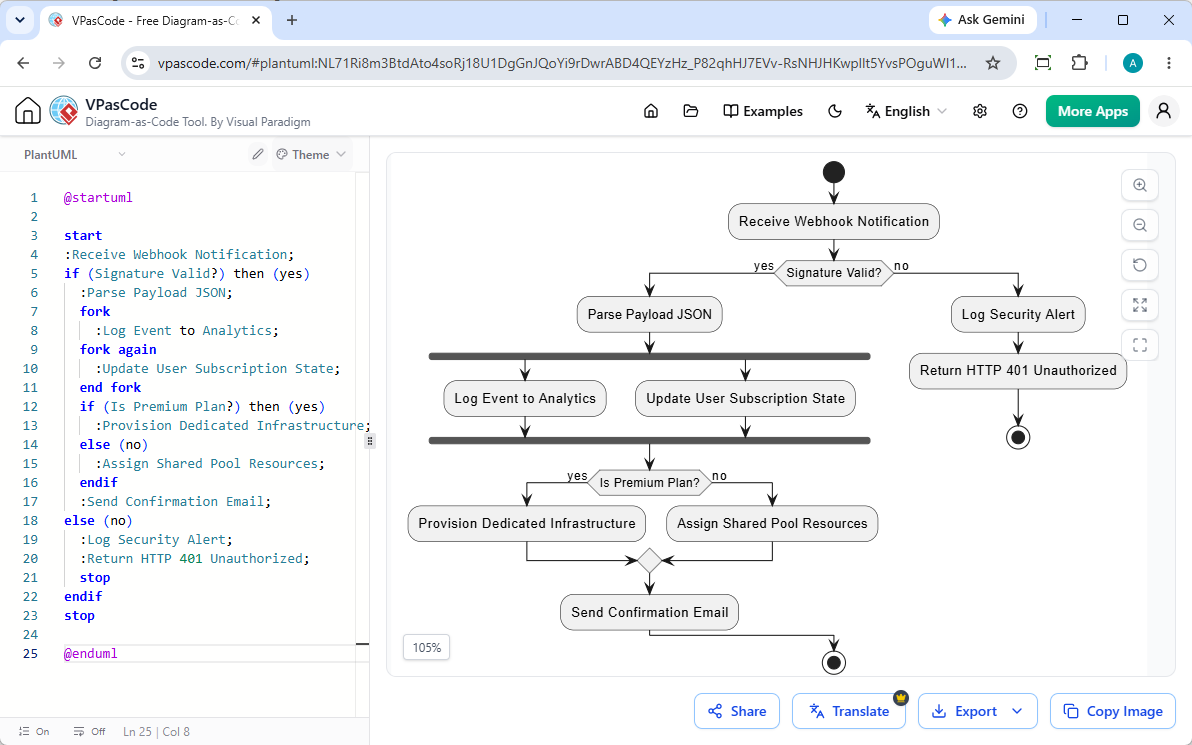Click ':Send Confirmation Email;' code line
Image resolution: width=1192 pixels, height=745 pixels.
pos(175,502)
